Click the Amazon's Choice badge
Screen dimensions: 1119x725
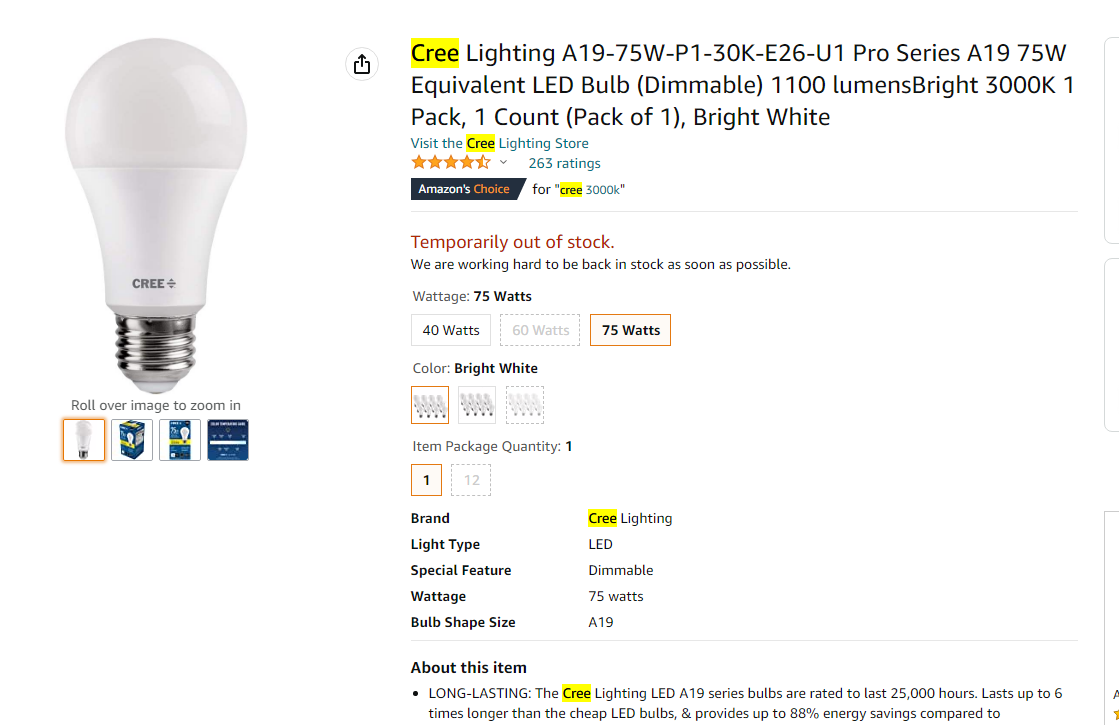(466, 189)
